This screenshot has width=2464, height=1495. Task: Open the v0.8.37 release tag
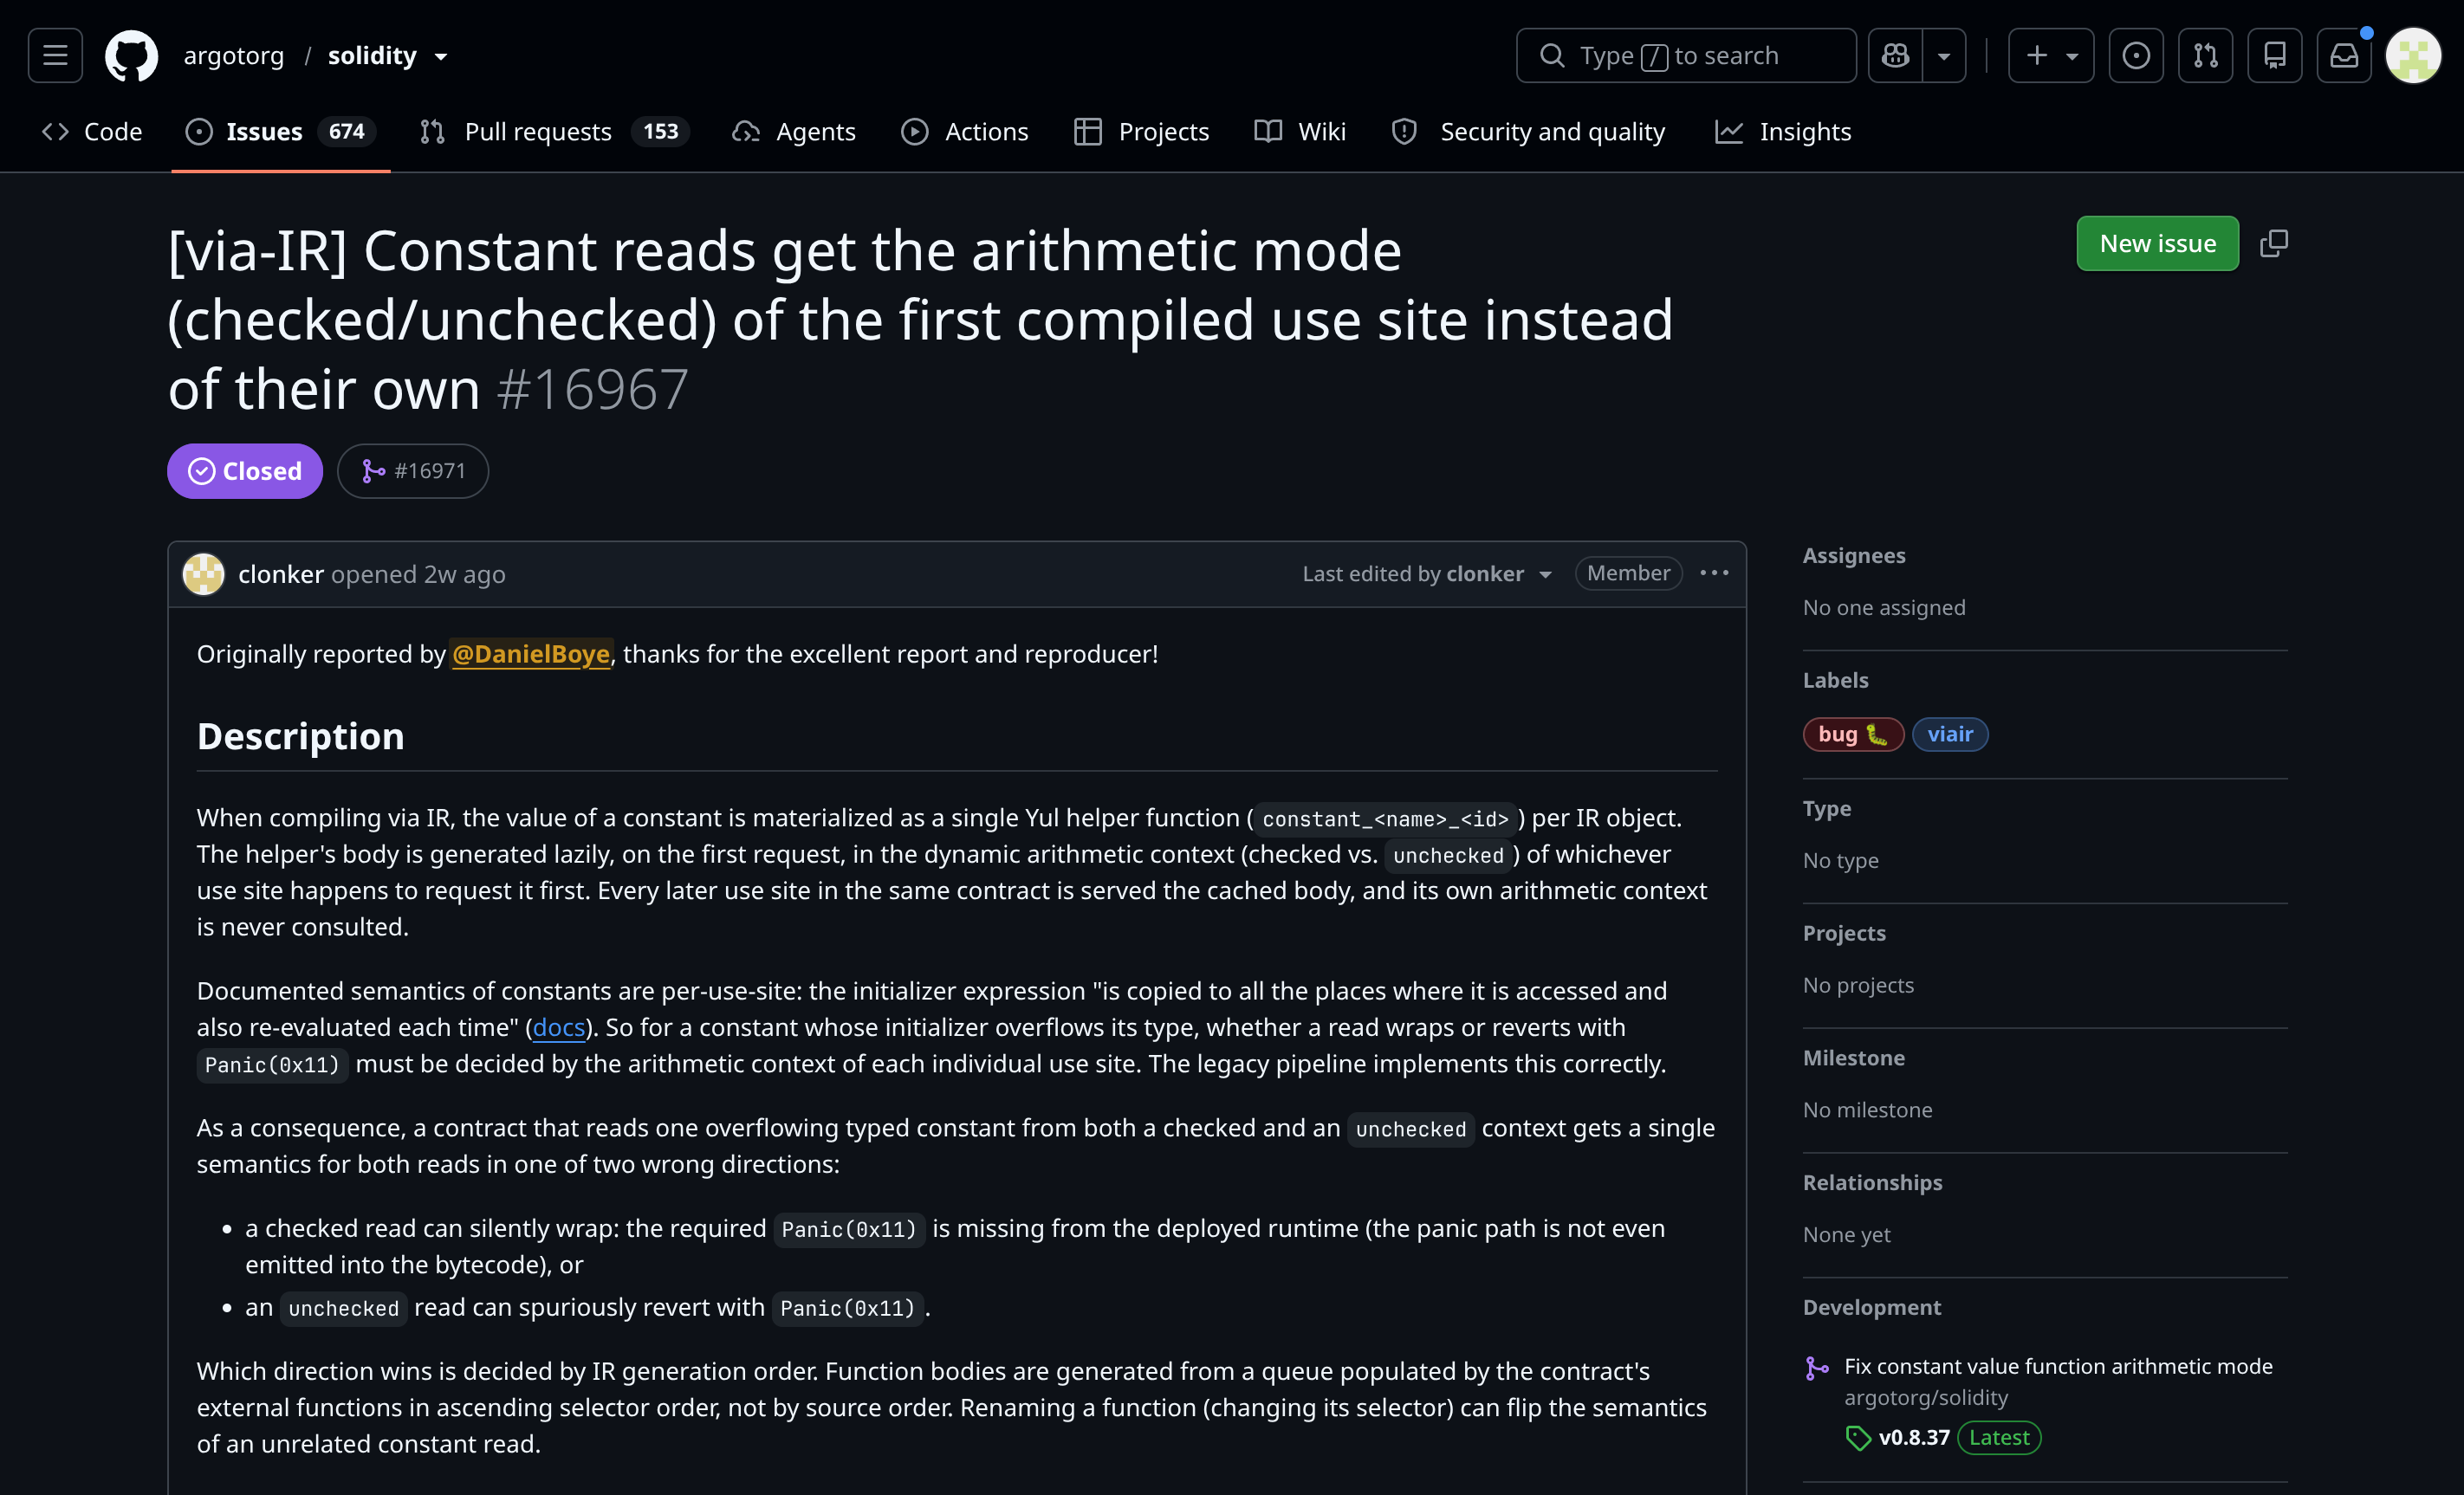point(1914,1437)
